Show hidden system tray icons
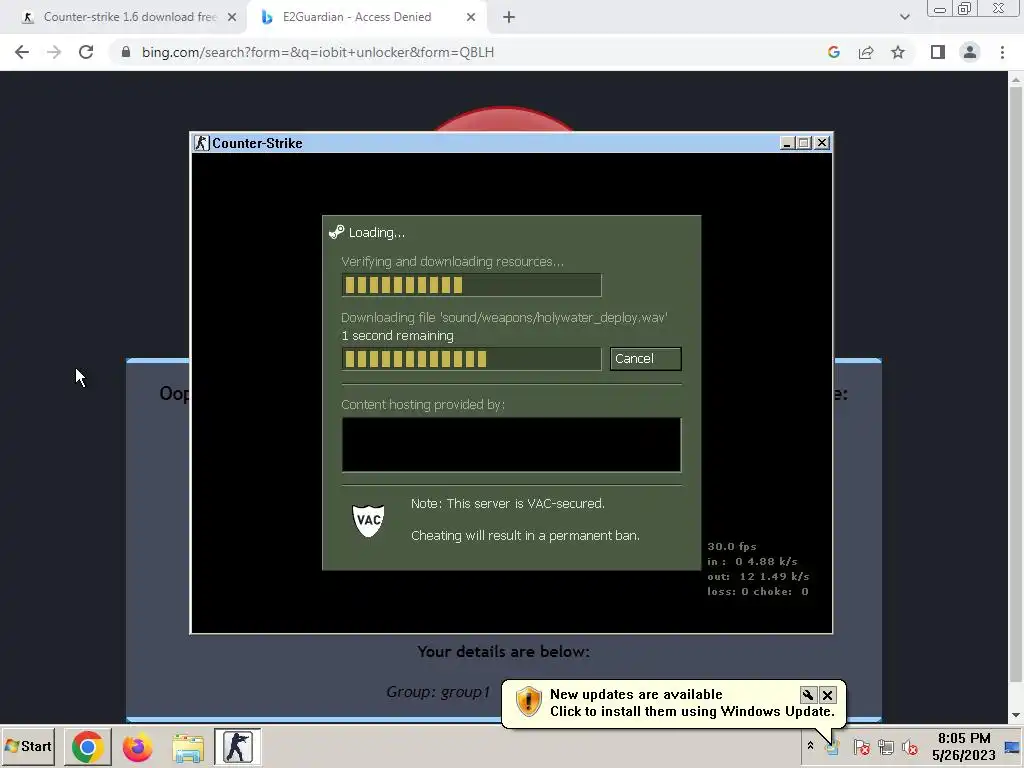Screen dimensions: 1024x768 click(x=810, y=746)
